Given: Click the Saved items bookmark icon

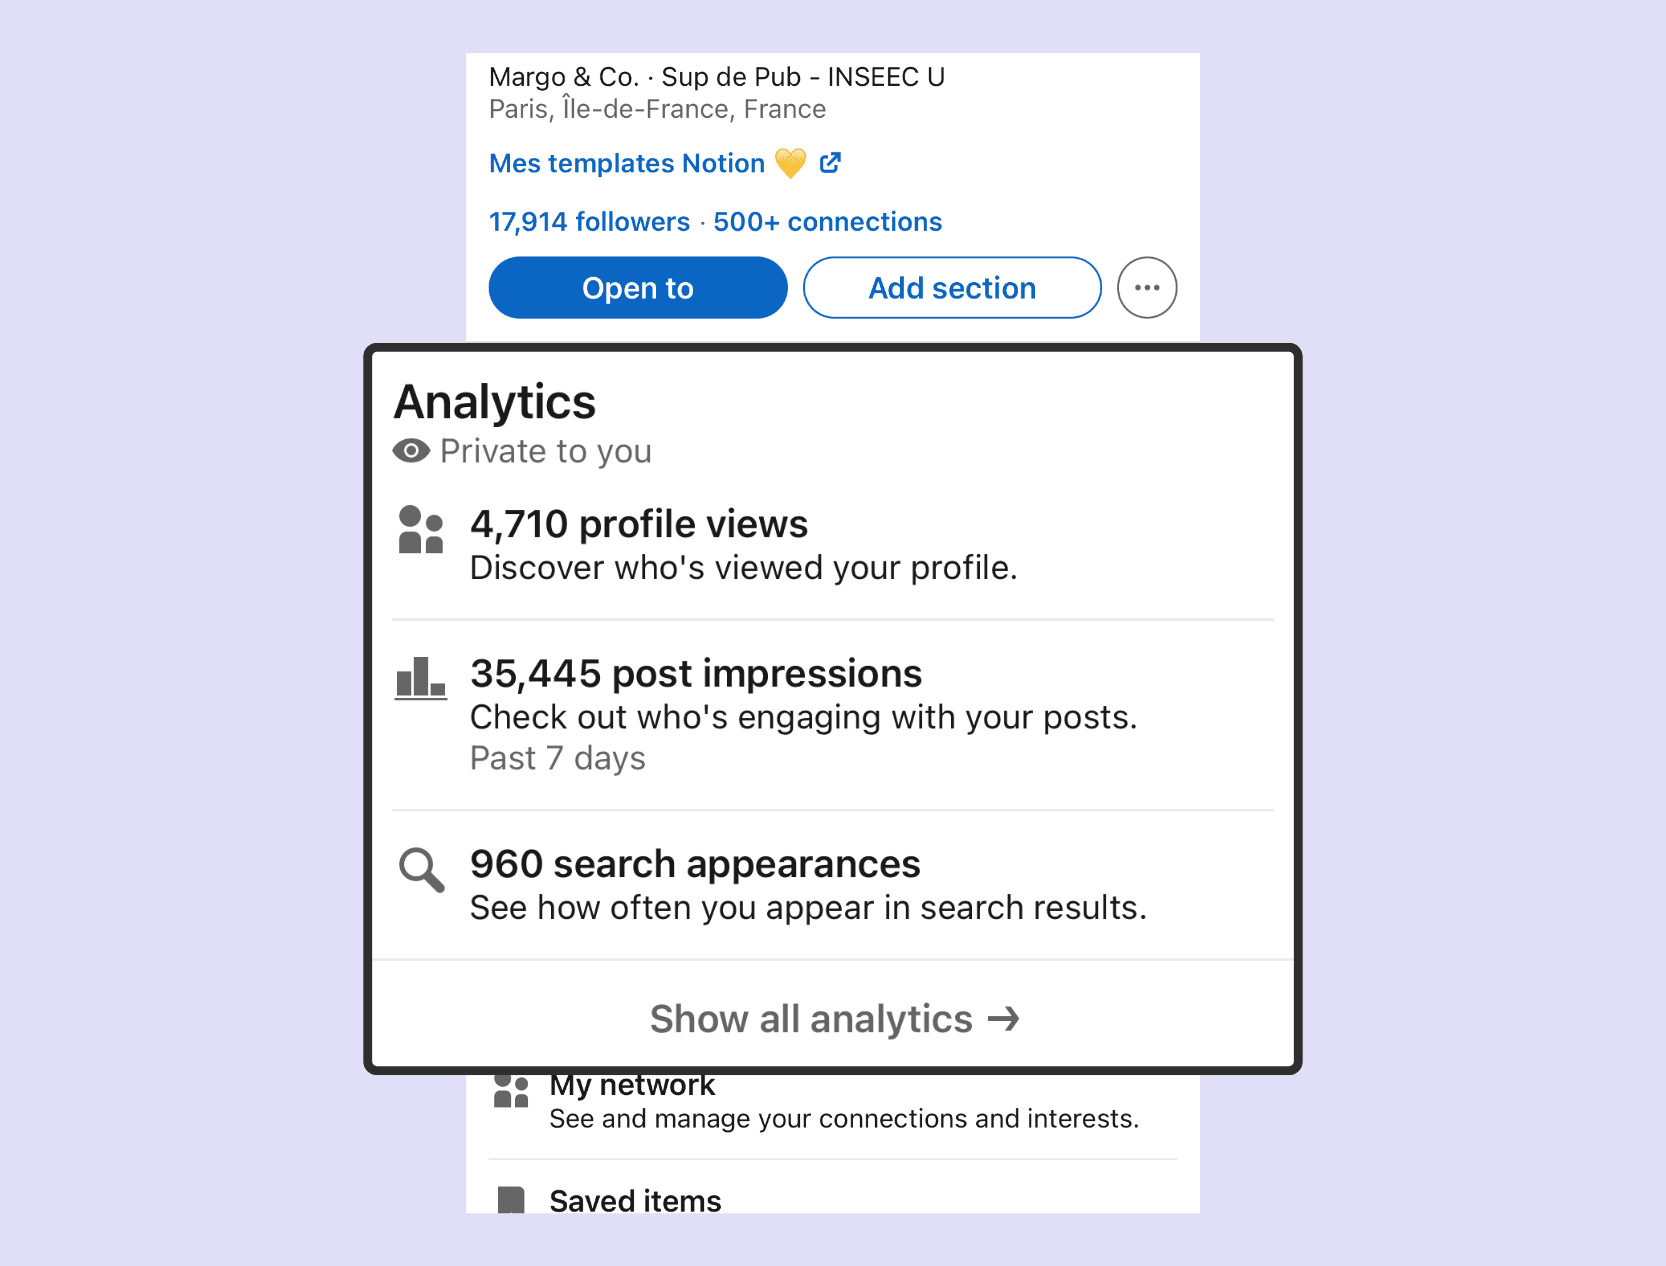Looking at the screenshot, I should point(511,1199).
